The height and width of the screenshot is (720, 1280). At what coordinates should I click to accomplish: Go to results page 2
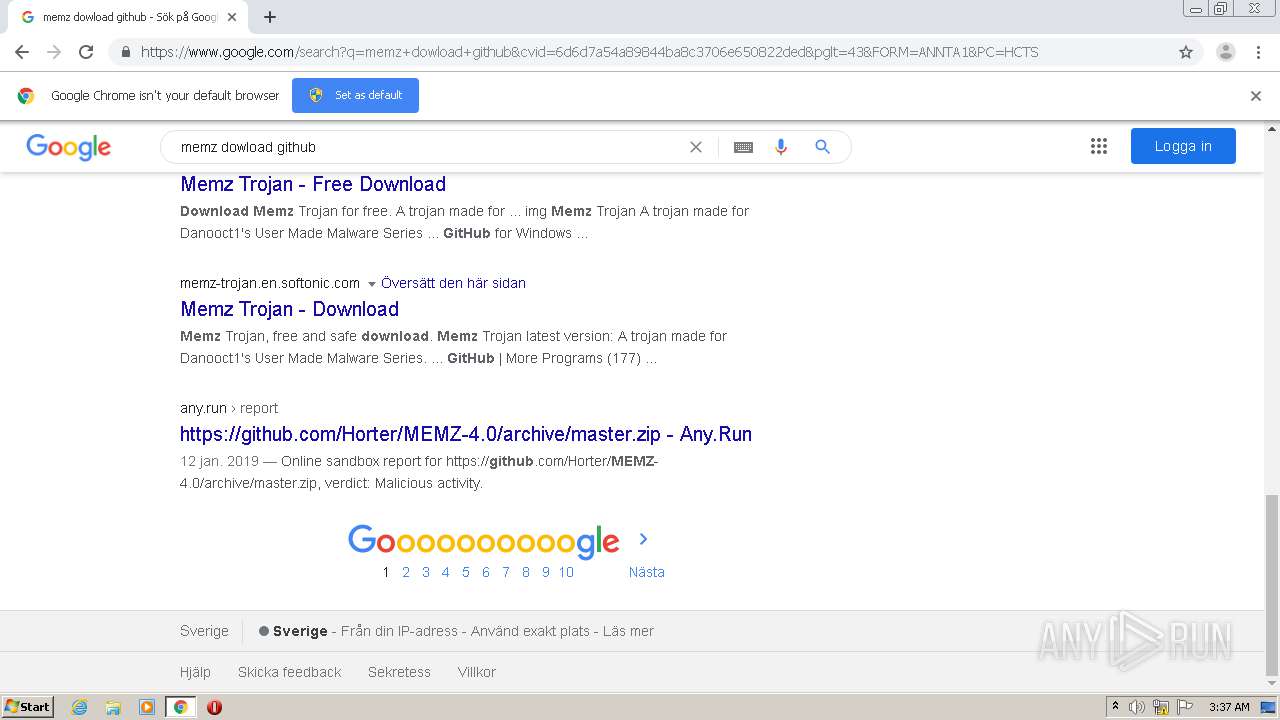click(406, 572)
